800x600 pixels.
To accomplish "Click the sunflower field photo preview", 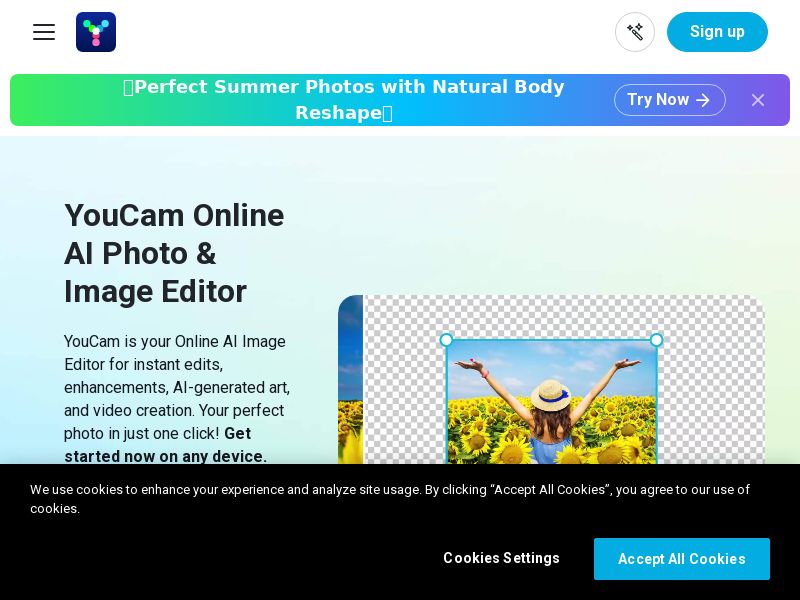I will pos(552,402).
